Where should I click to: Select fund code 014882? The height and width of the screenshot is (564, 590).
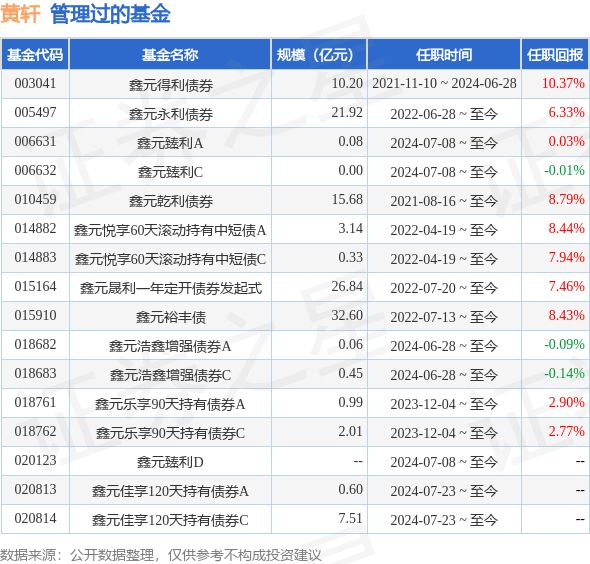(35, 228)
